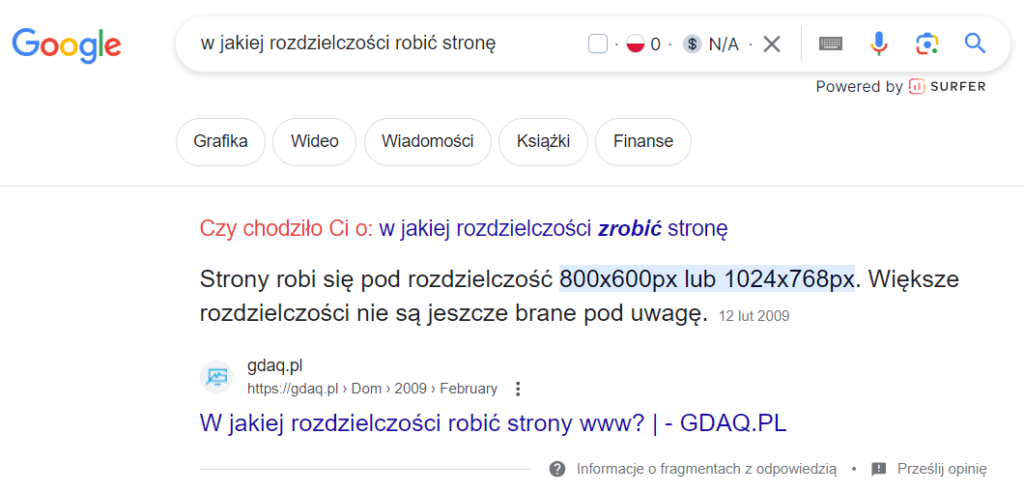Click the Google logo
Image resolution: width=1024 pixels, height=493 pixels.
pos(66,44)
